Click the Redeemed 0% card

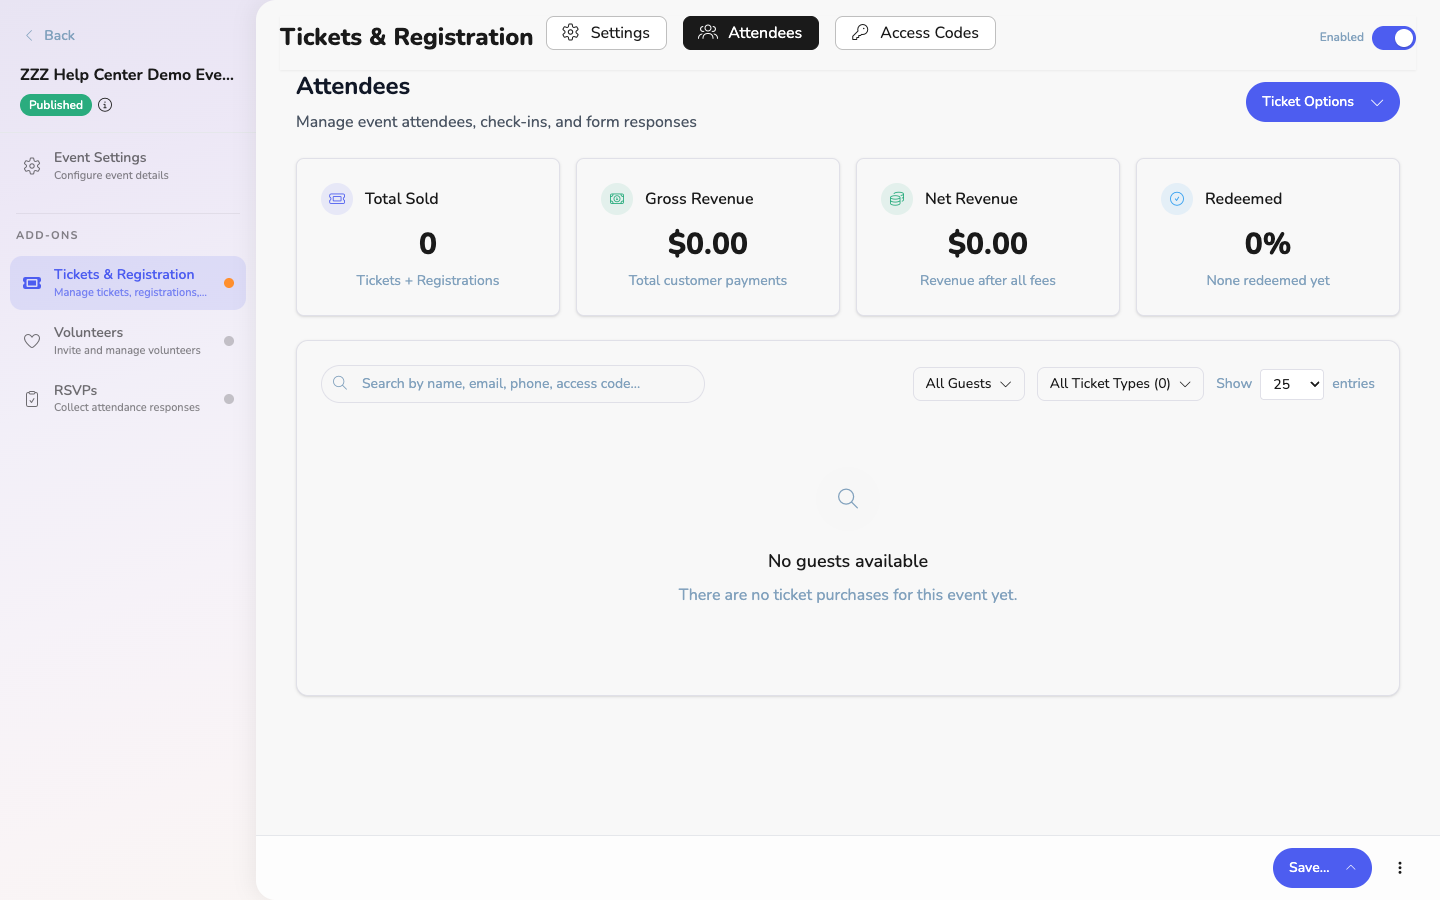click(x=1268, y=237)
